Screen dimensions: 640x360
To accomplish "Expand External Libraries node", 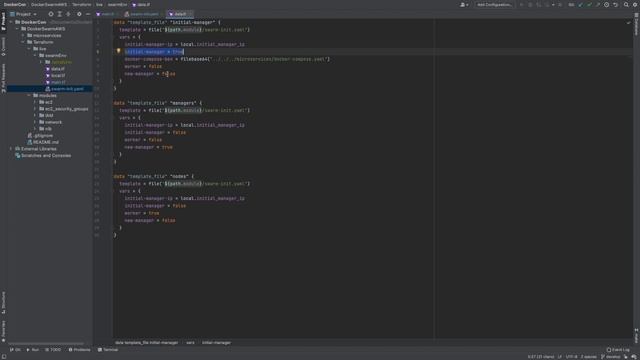I will pos(11,149).
